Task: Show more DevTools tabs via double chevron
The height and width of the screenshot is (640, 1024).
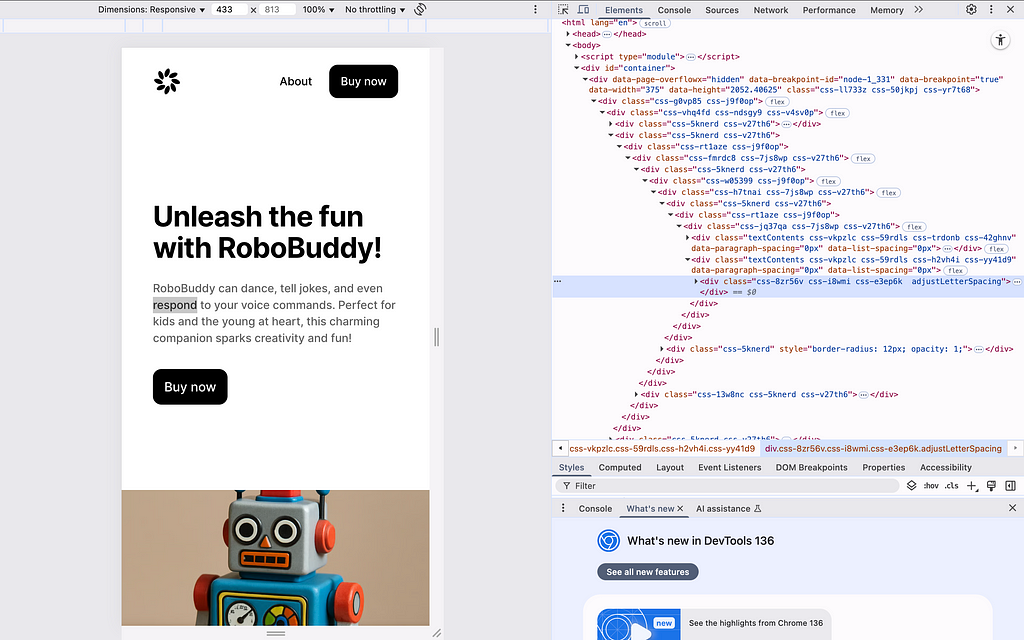Action: pos(918,10)
